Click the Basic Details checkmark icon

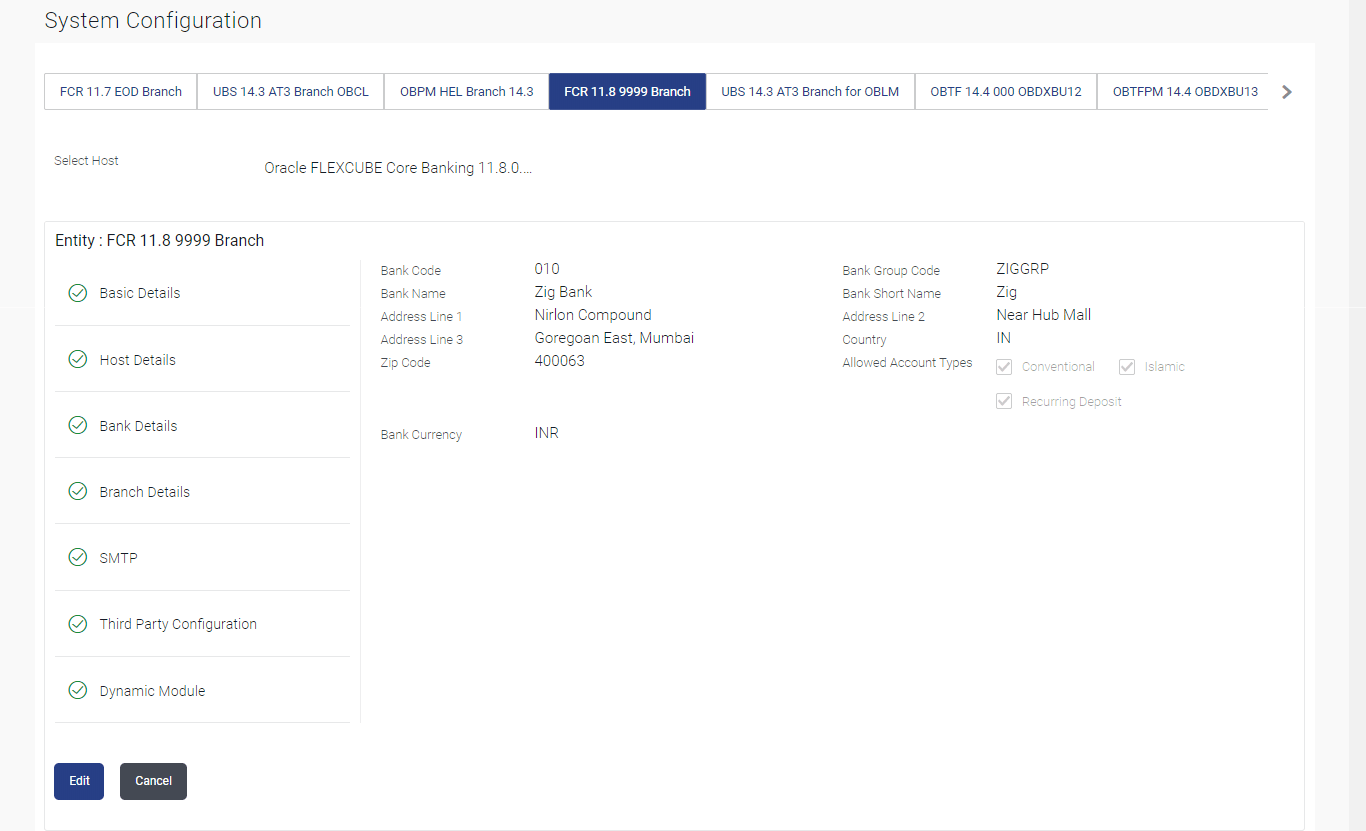pos(77,293)
